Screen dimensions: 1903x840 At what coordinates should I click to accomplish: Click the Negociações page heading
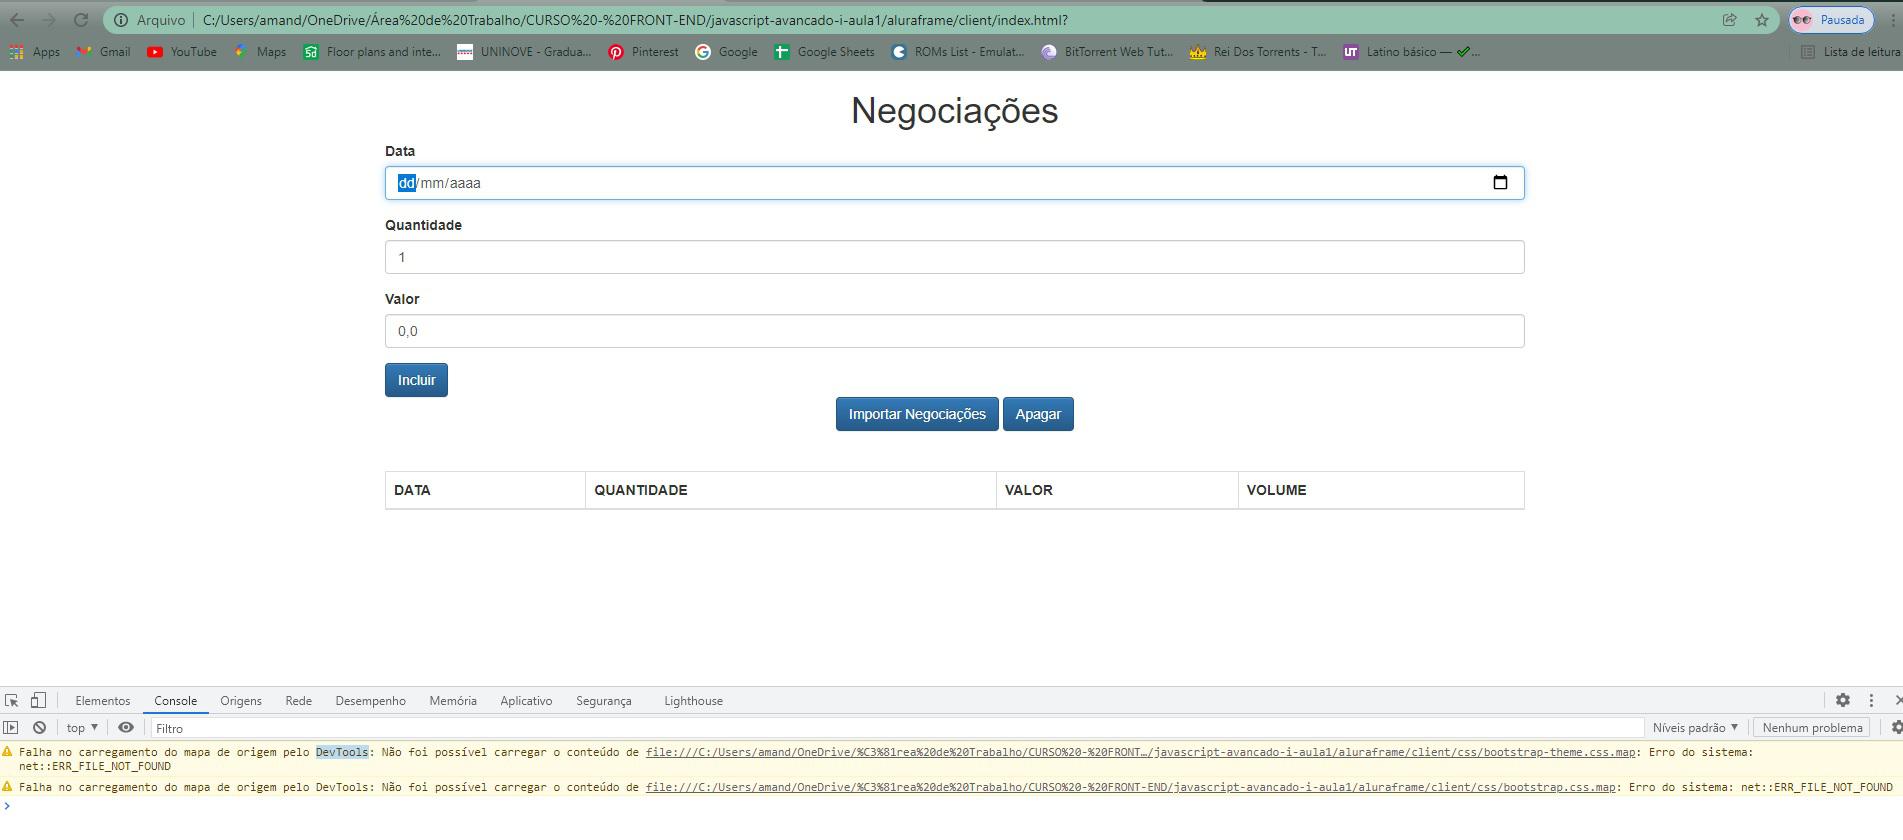954,110
